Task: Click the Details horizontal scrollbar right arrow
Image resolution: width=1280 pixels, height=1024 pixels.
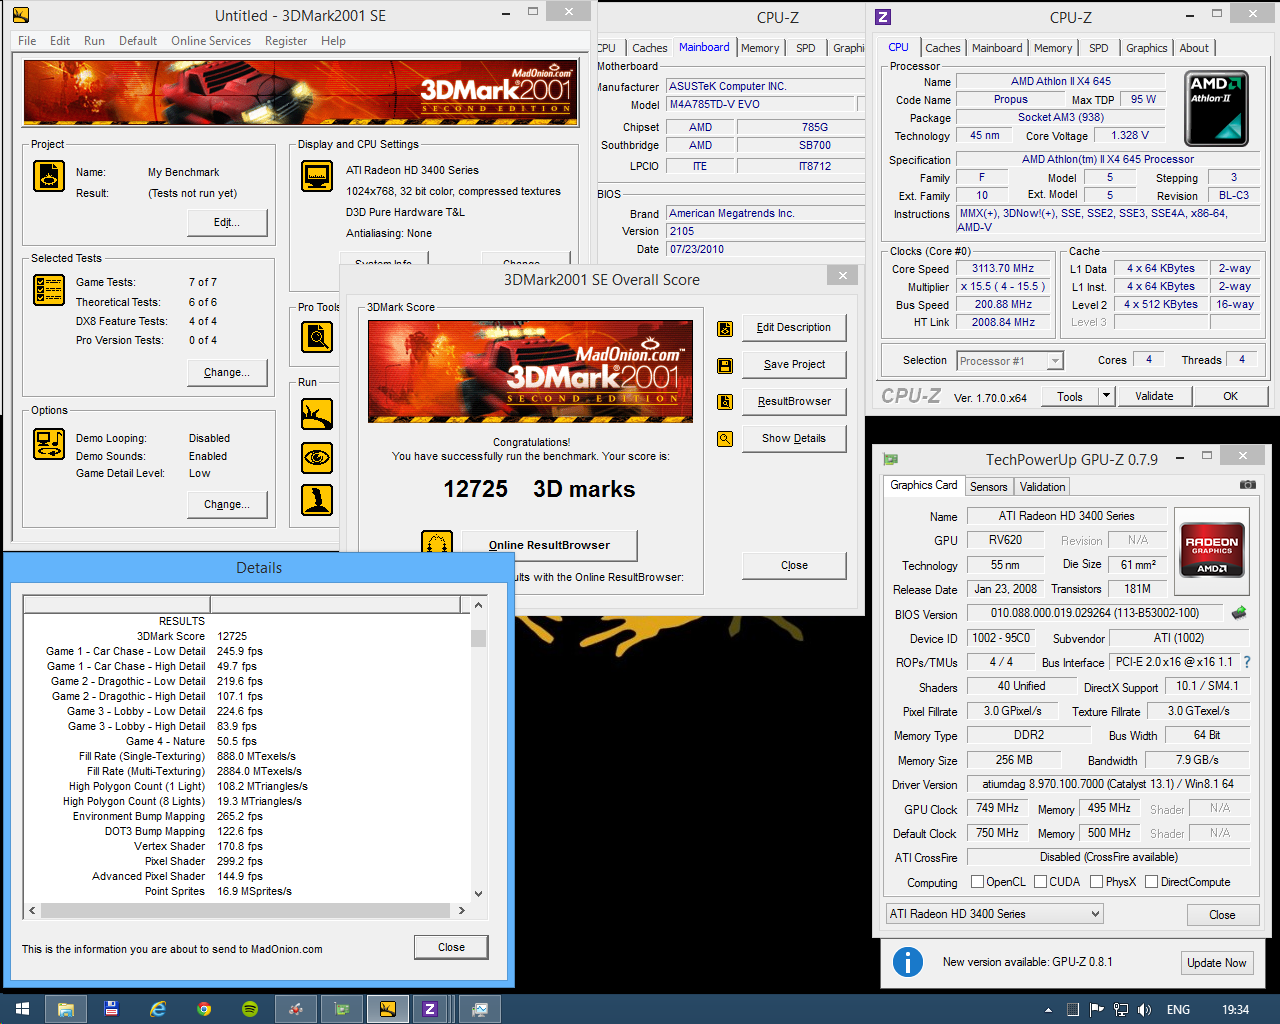Action: click(461, 911)
